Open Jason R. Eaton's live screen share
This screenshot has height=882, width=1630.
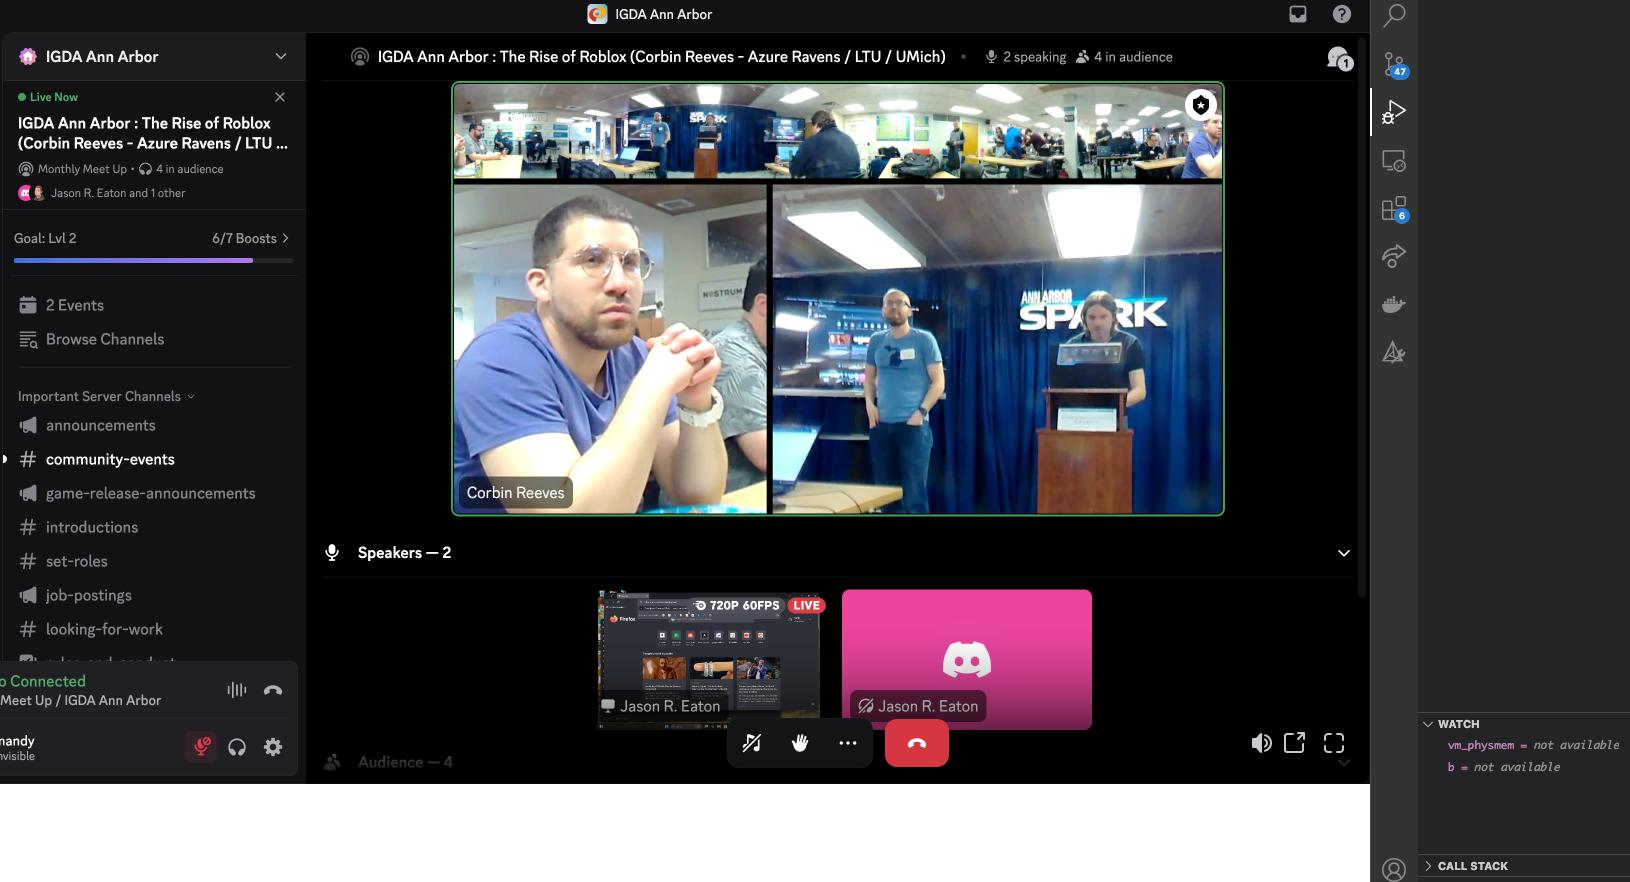[x=709, y=659]
